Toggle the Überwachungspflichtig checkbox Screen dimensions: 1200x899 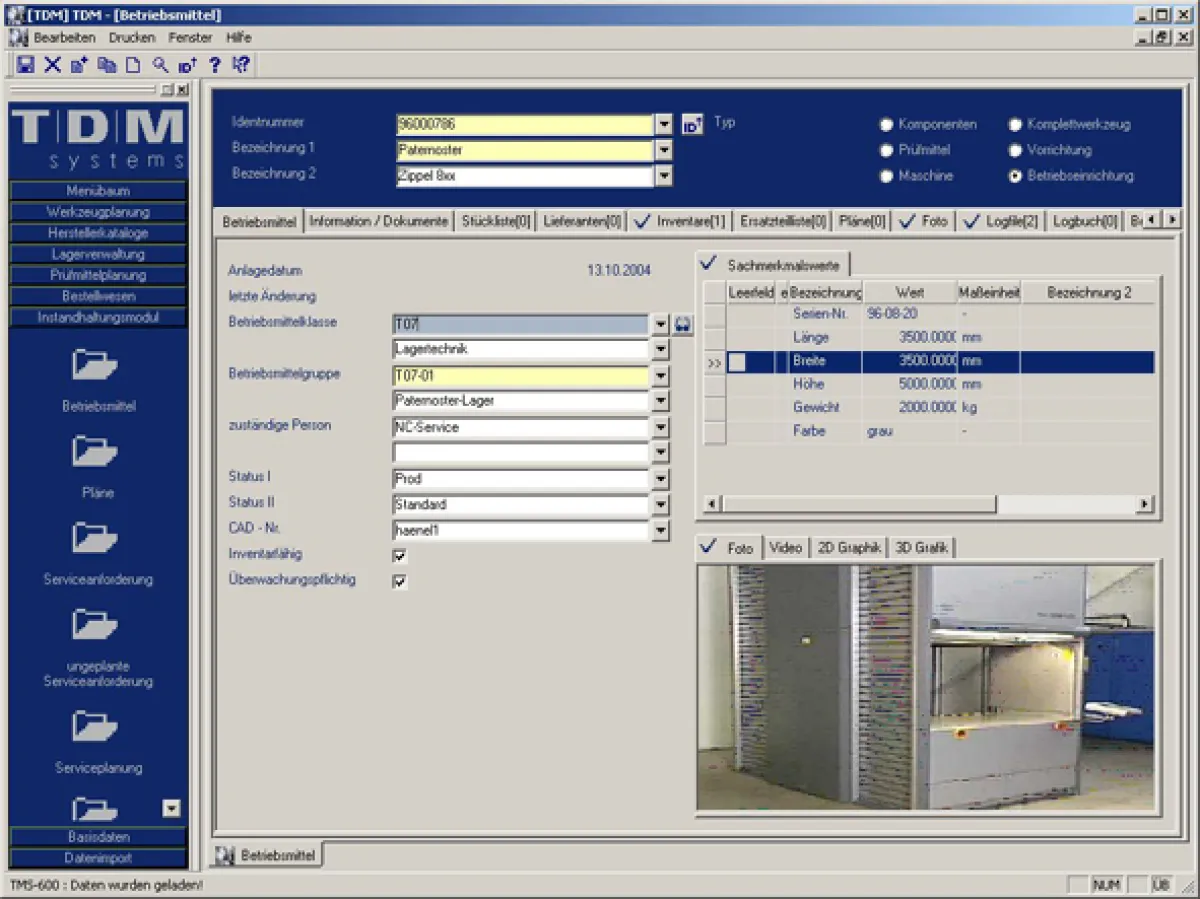tap(400, 582)
